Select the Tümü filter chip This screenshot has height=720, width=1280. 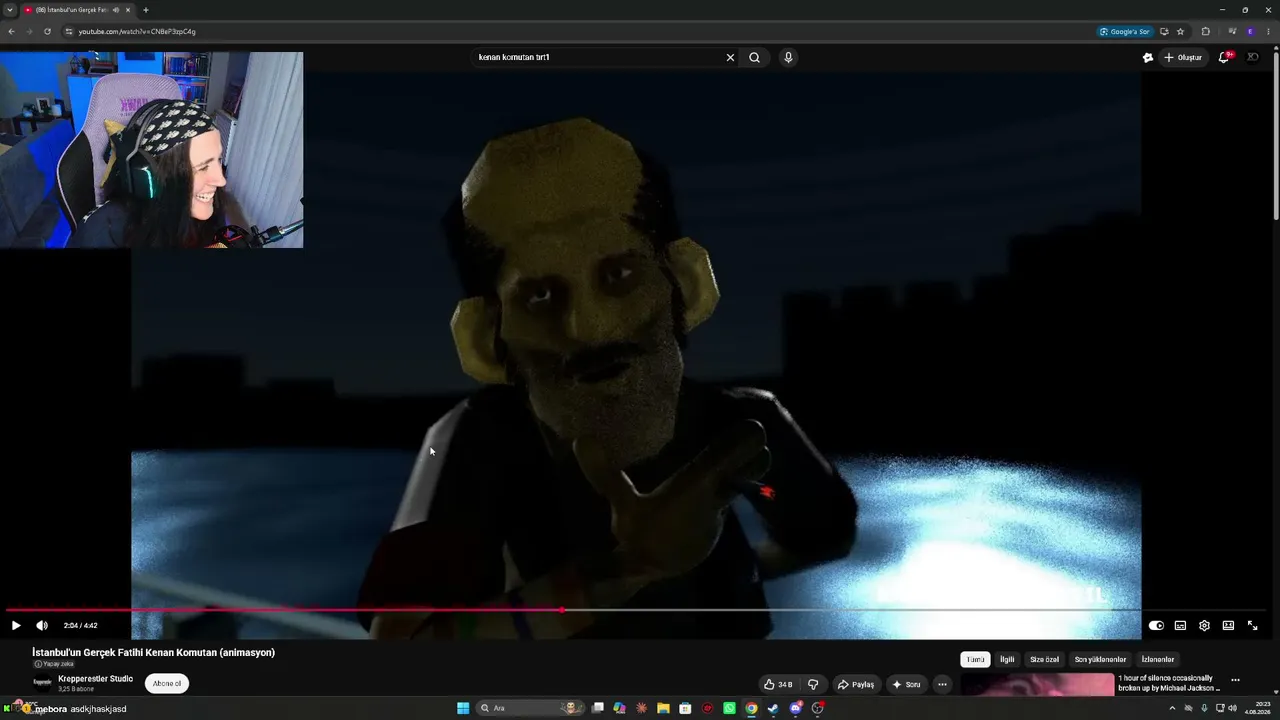click(975, 660)
